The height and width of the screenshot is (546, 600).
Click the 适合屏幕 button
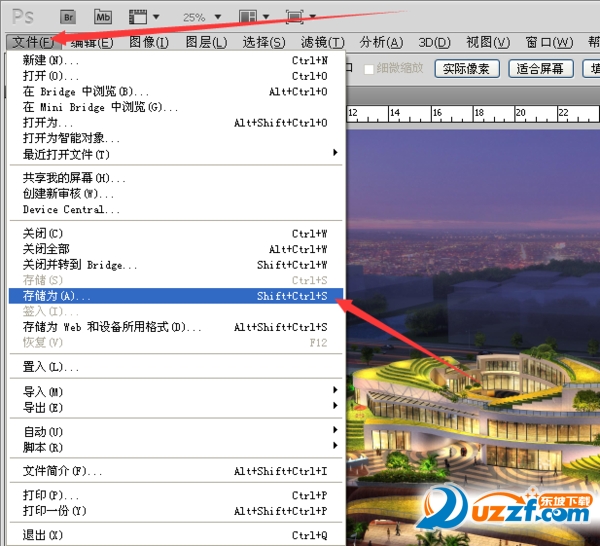pos(541,69)
